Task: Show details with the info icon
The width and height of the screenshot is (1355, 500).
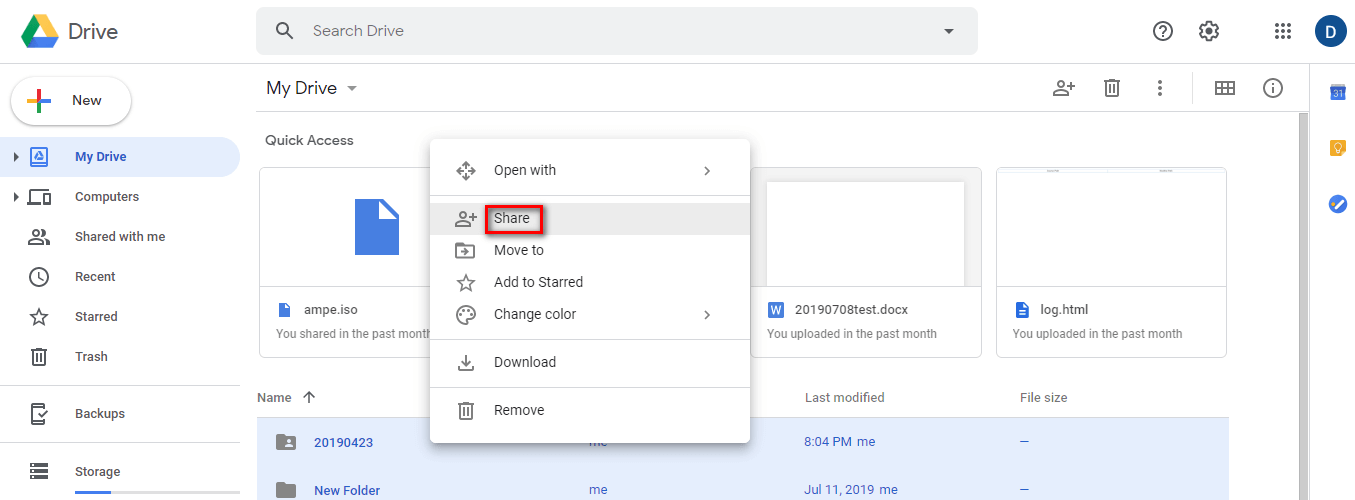Action: (x=1273, y=88)
